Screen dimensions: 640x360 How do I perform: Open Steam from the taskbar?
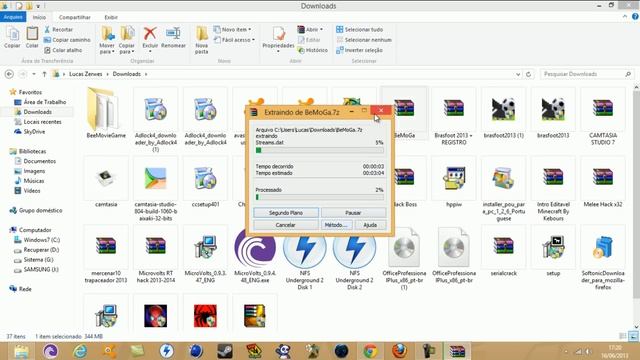tap(225, 351)
